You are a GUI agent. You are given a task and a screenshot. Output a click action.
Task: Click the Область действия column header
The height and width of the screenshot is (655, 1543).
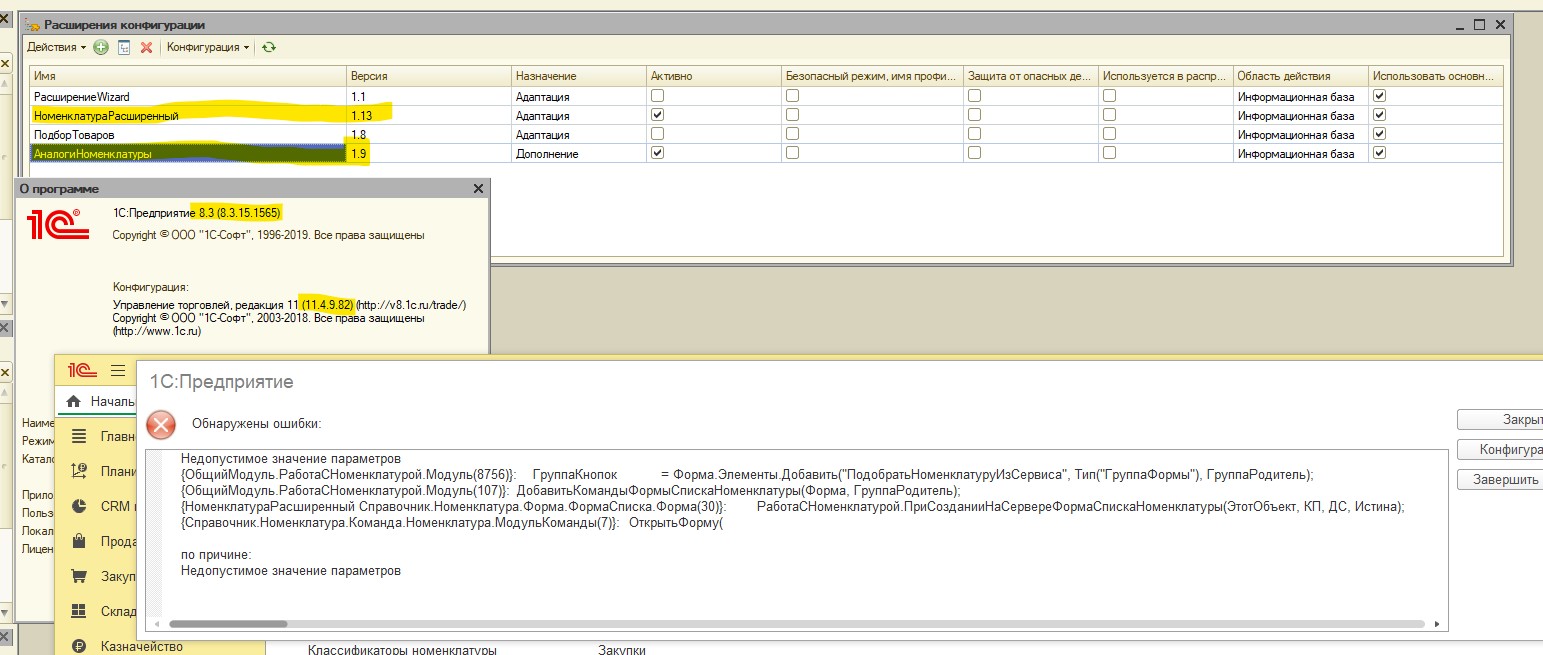(1300, 76)
